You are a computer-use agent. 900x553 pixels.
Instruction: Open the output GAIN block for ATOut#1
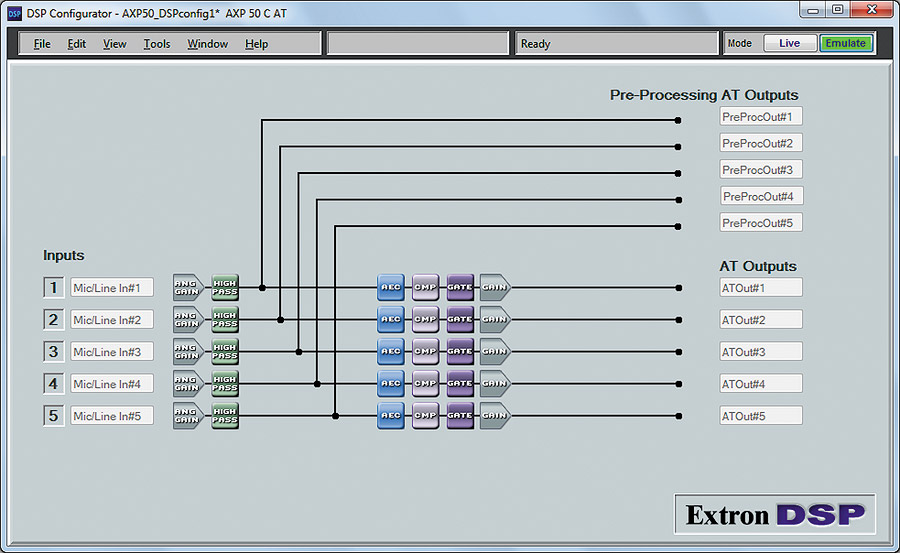495,288
